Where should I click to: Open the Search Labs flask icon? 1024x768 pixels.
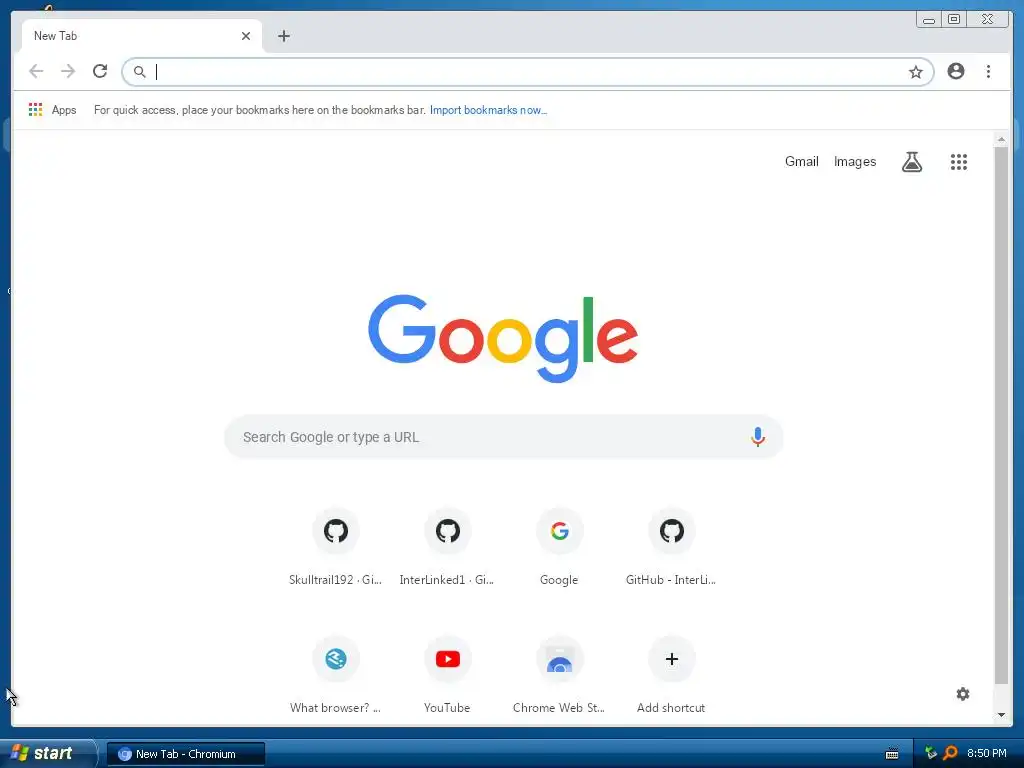pos(912,161)
